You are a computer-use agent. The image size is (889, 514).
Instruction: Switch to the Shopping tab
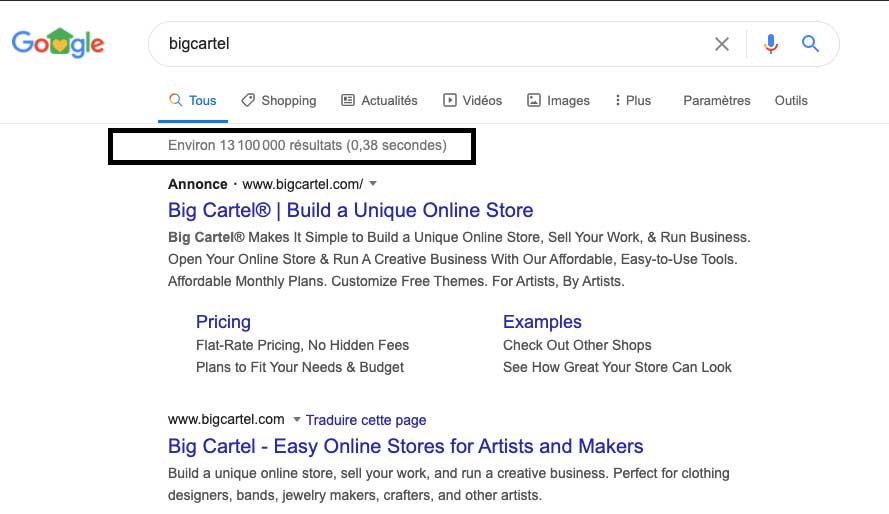click(279, 101)
